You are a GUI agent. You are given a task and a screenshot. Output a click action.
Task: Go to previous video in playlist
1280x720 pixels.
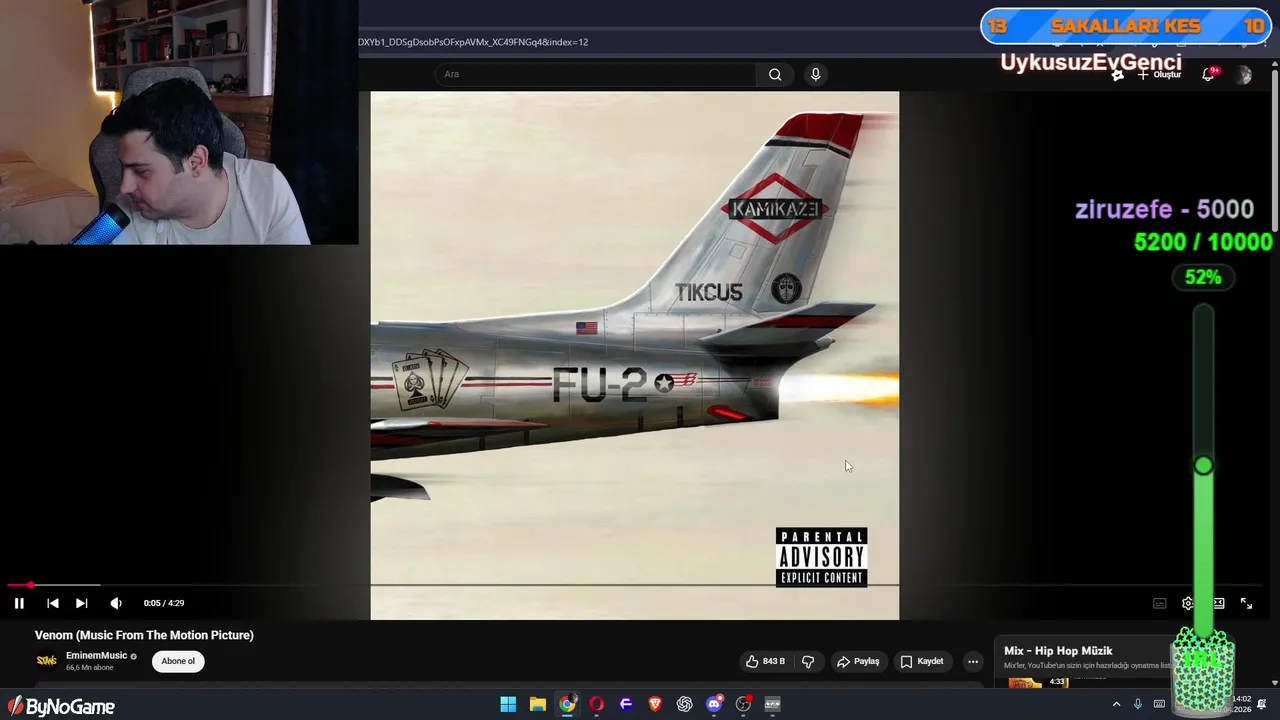point(53,603)
